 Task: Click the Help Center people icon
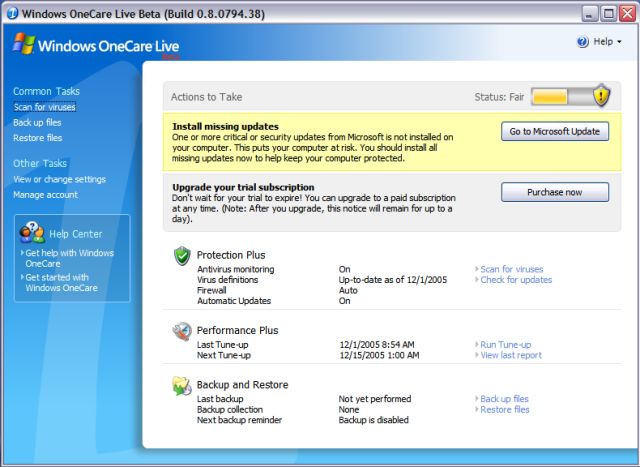[32, 233]
